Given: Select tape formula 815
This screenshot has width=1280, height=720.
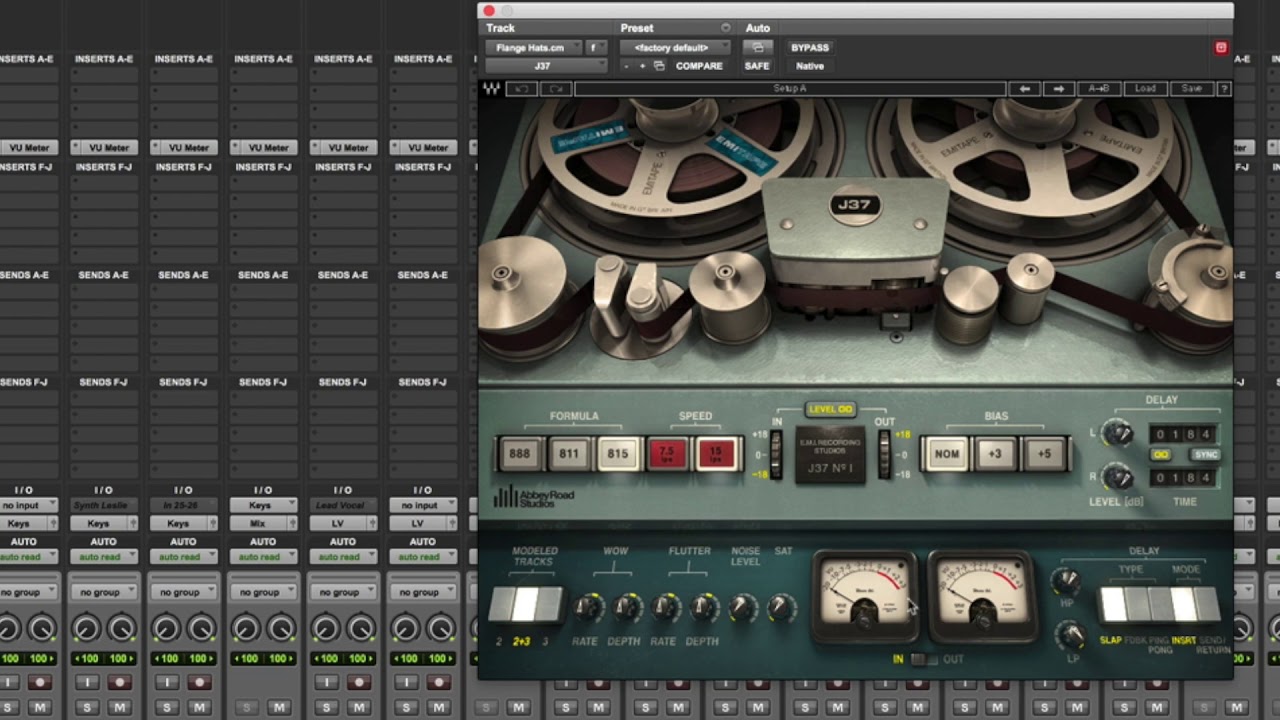Looking at the screenshot, I should pos(617,454).
